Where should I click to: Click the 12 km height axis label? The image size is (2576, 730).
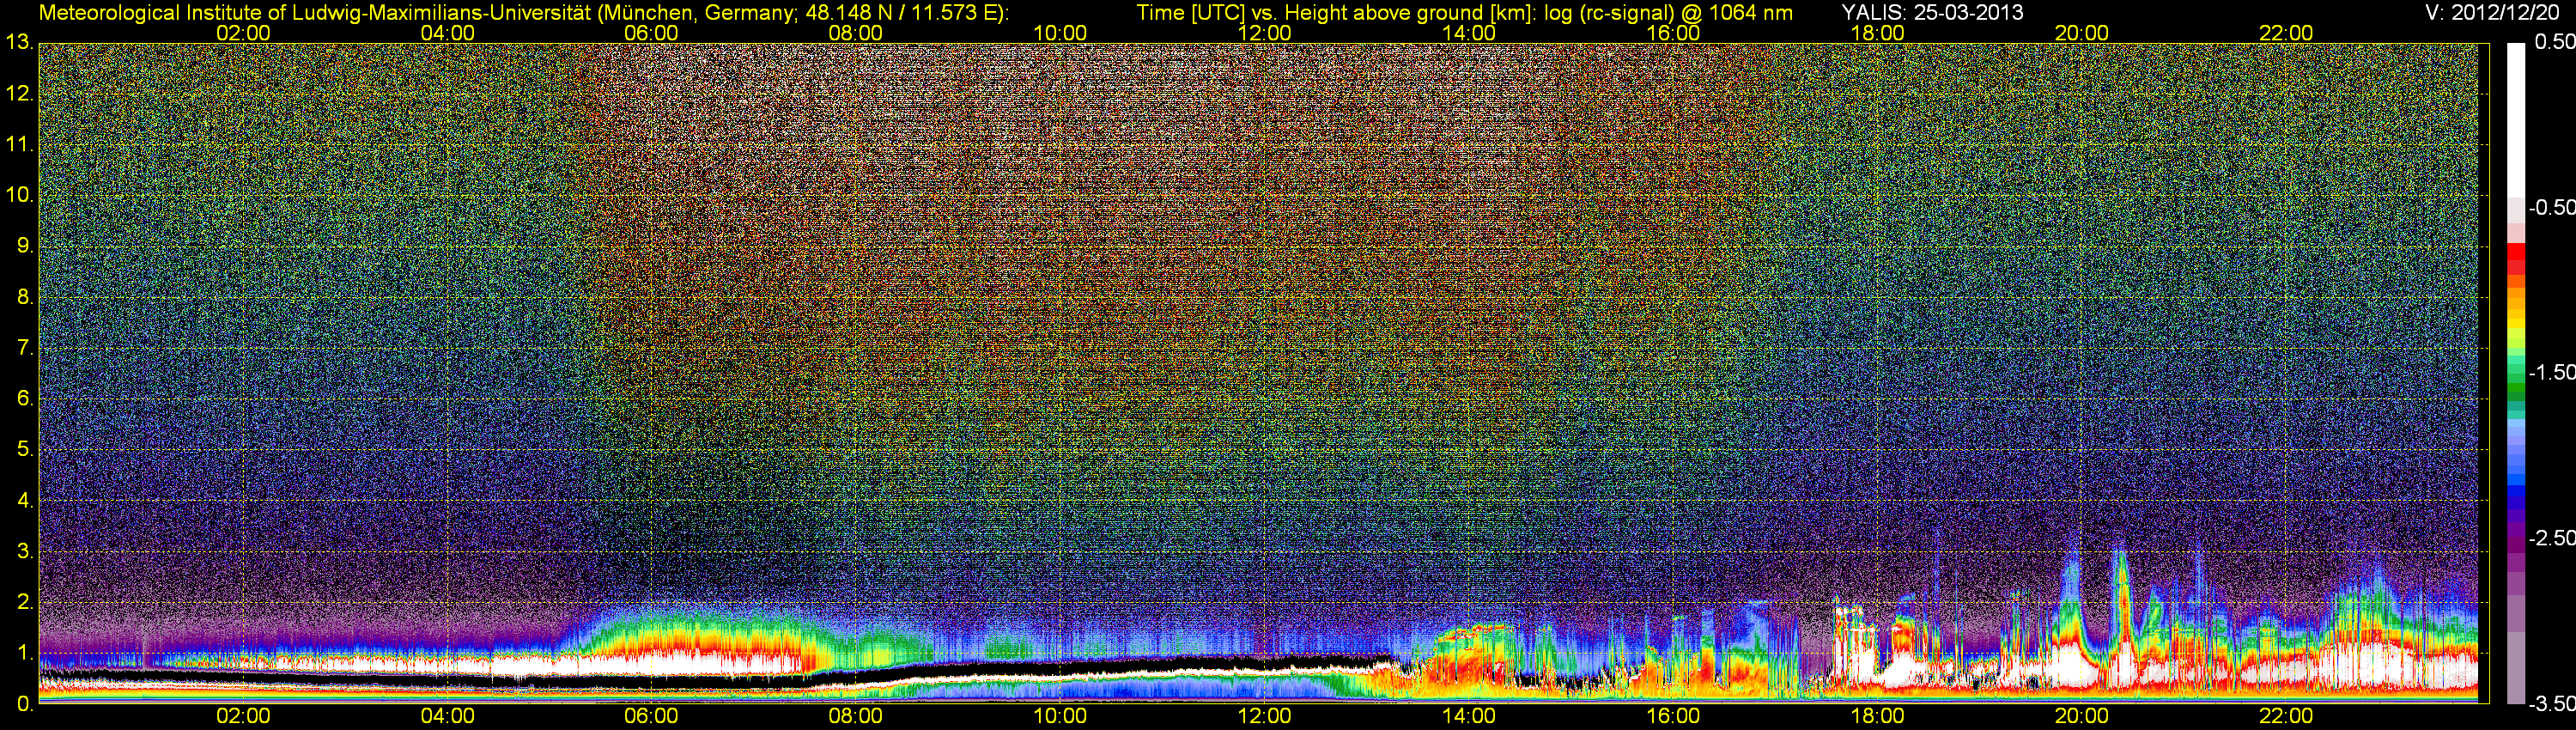19,94
